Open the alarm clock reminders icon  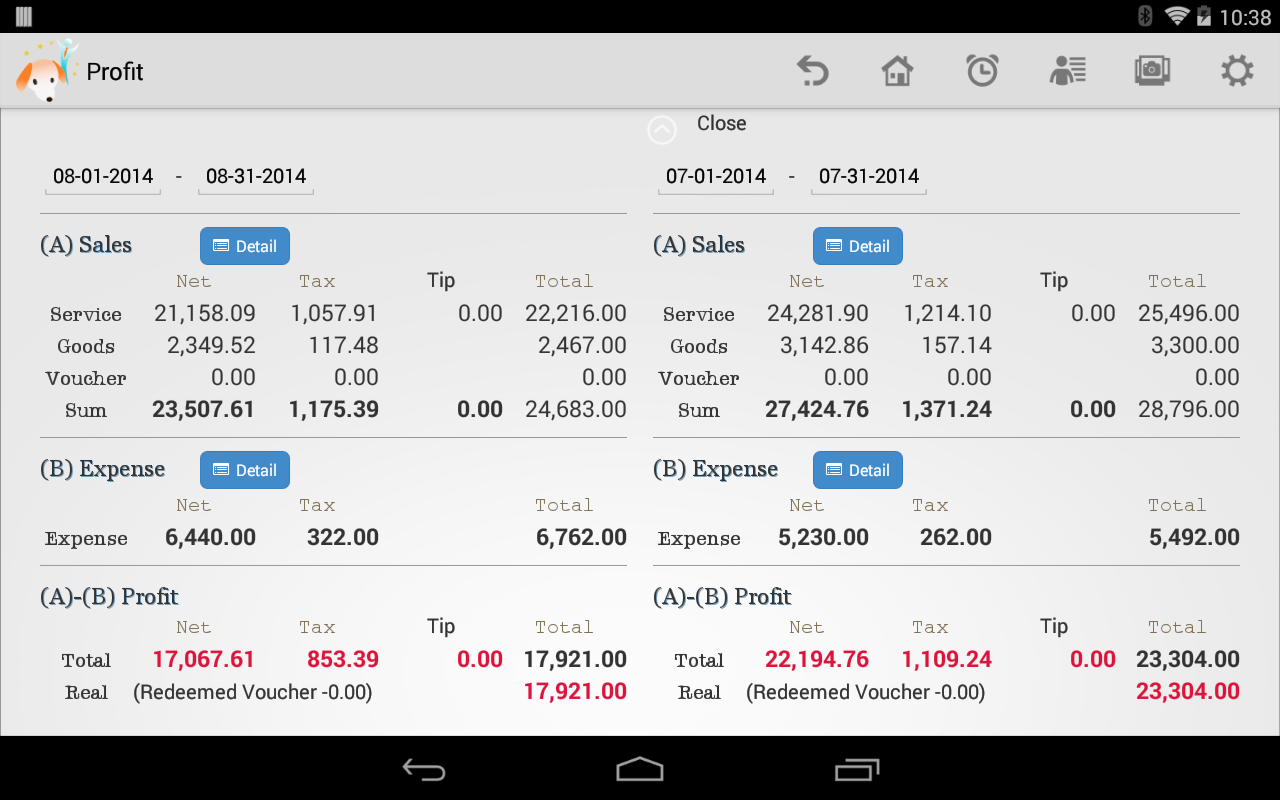982,71
